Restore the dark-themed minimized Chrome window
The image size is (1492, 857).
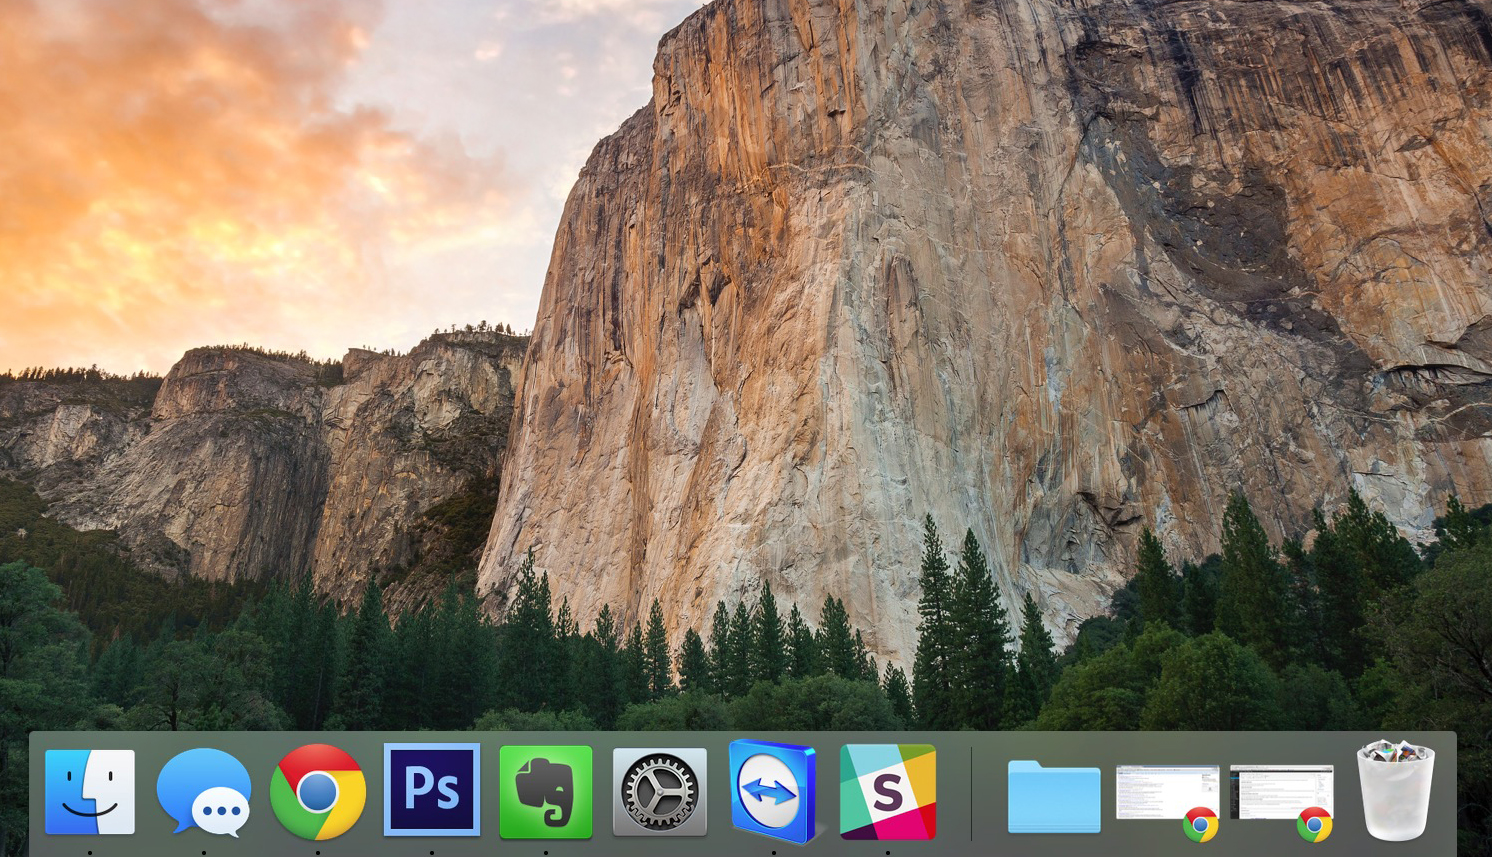(x=1283, y=790)
